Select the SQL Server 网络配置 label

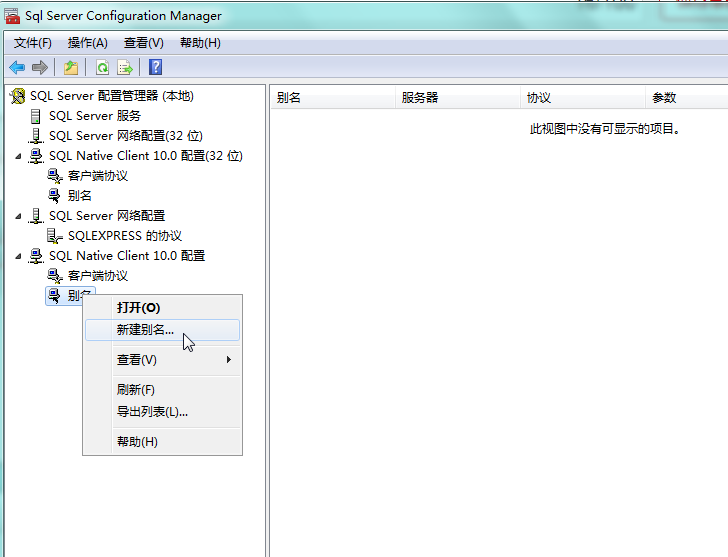coord(107,216)
